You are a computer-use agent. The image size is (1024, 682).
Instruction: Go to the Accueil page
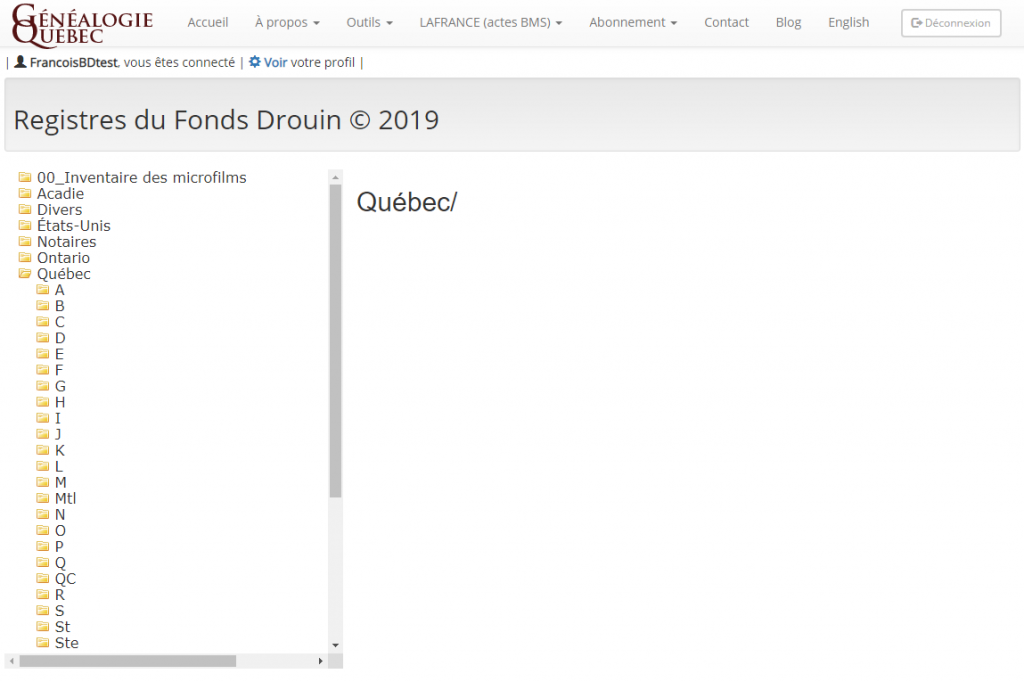point(208,22)
